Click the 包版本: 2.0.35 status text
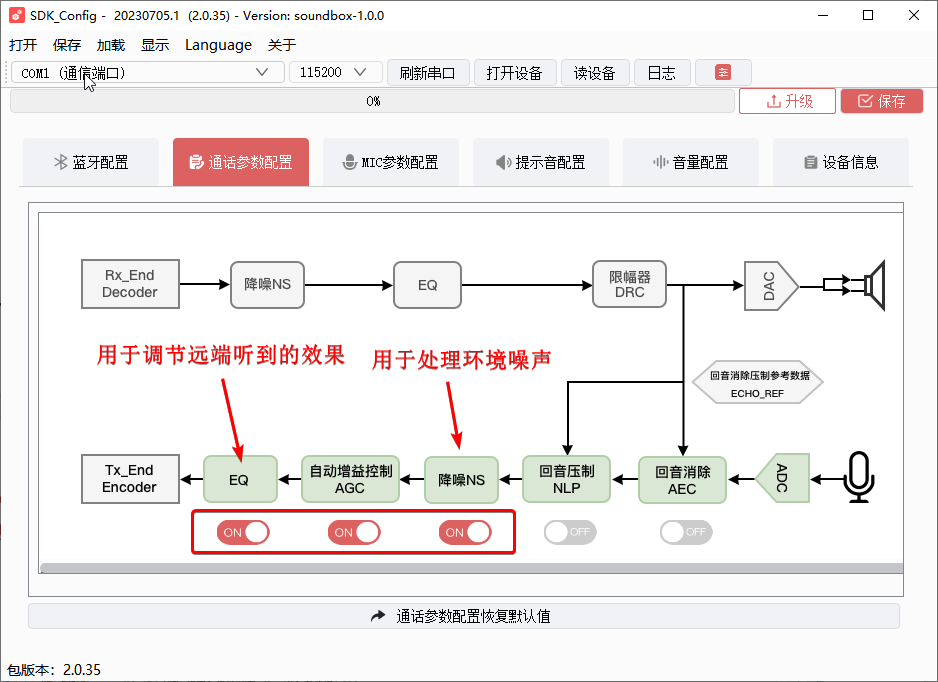938x682 pixels. 54,670
